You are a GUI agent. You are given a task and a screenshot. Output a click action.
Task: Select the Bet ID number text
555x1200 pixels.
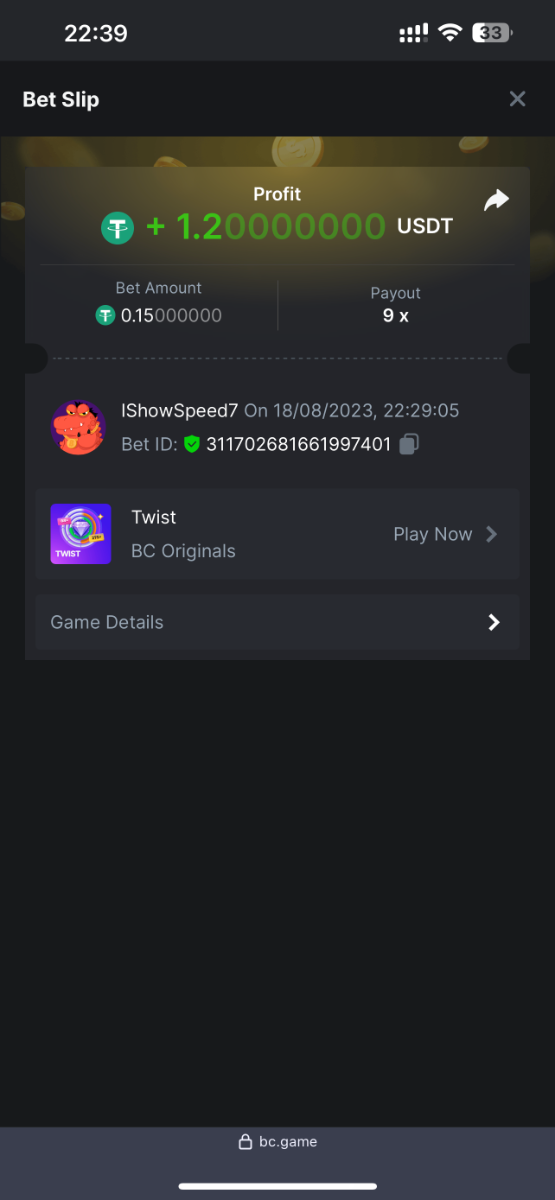coord(298,444)
